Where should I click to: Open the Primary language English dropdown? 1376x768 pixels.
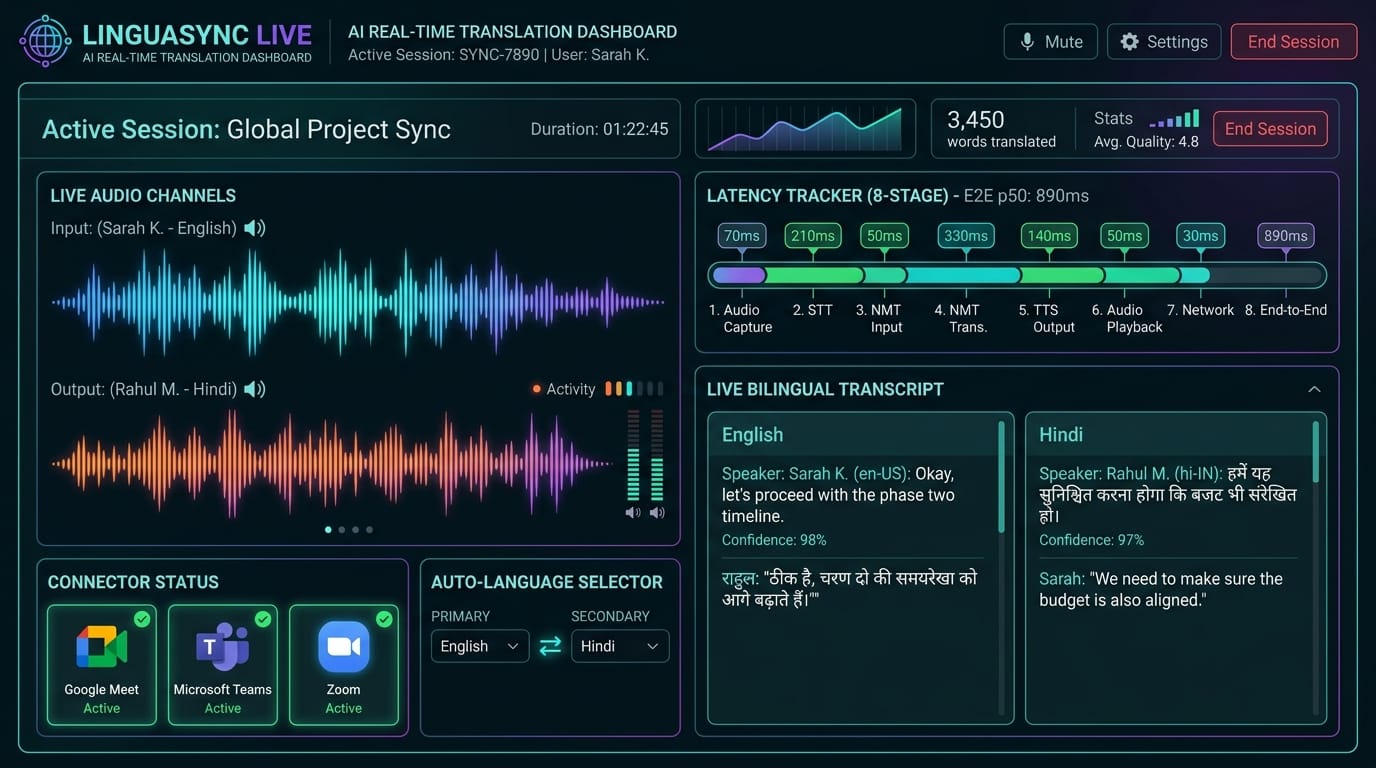[480, 646]
